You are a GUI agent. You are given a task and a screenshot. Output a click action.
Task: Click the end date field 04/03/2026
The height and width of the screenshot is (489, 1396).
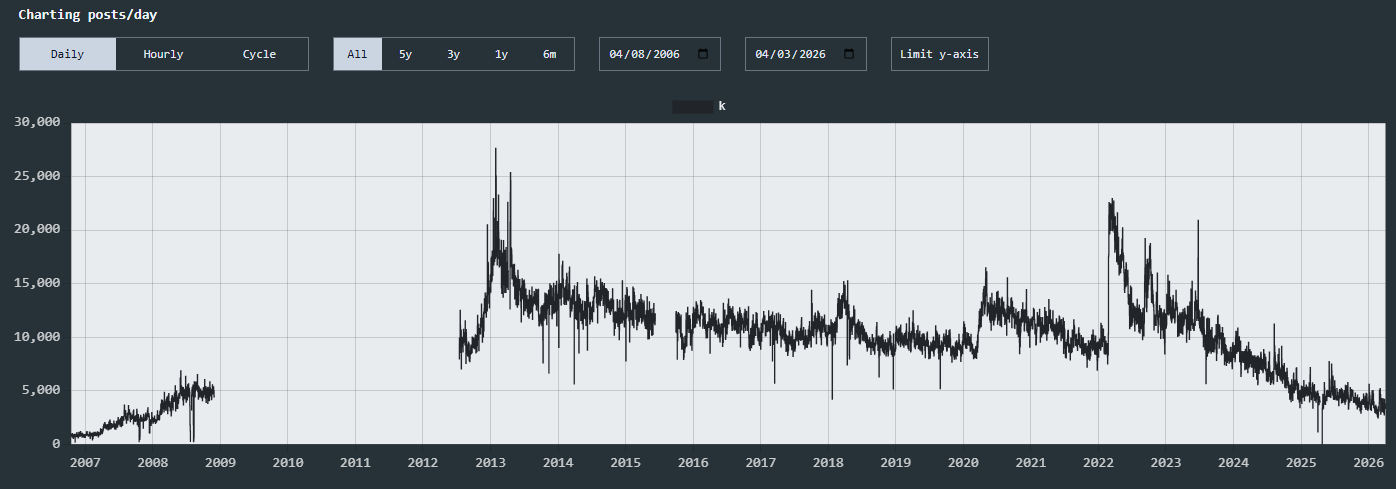coord(806,54)
